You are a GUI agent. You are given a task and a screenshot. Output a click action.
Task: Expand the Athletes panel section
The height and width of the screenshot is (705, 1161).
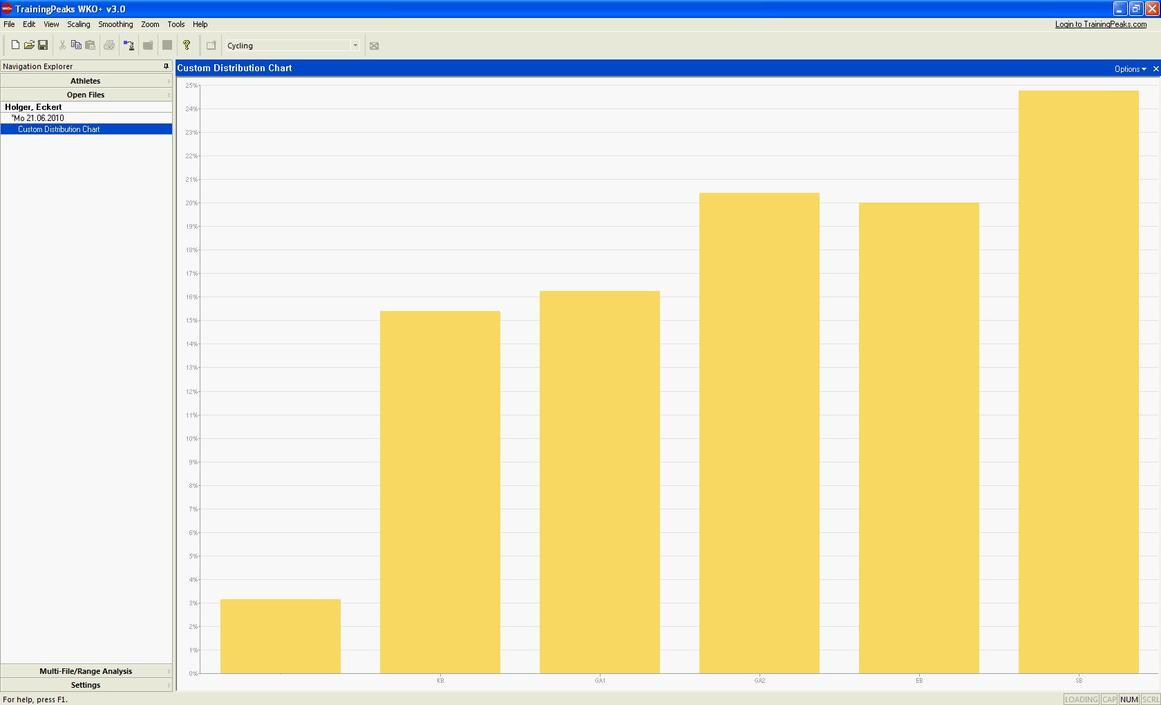click(85, 81)
